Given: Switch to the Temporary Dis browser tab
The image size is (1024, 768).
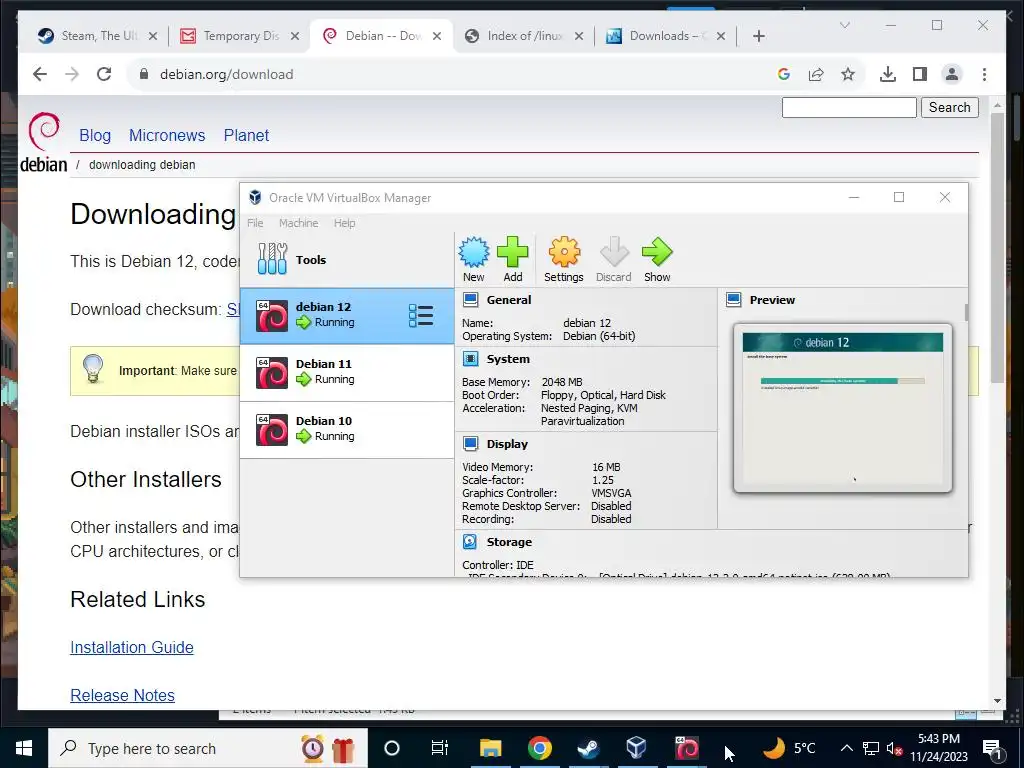Looking at the screenshot, I should [240, 36].
